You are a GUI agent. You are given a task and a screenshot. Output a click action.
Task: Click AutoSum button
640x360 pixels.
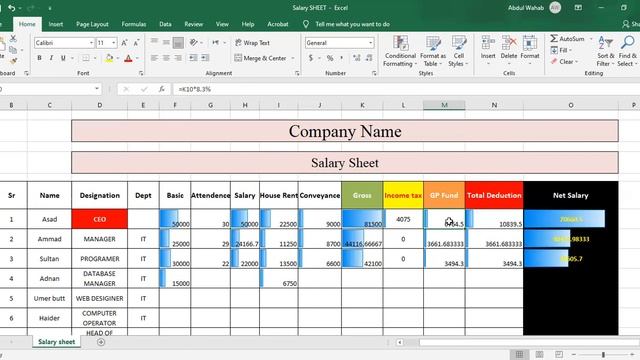pos(567,39)
